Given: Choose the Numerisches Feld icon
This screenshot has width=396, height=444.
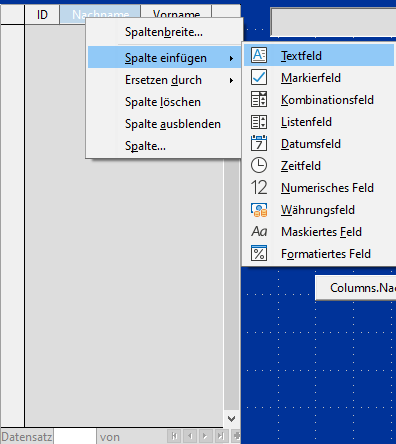Looking at the screenshot, I should pos(259,188).
